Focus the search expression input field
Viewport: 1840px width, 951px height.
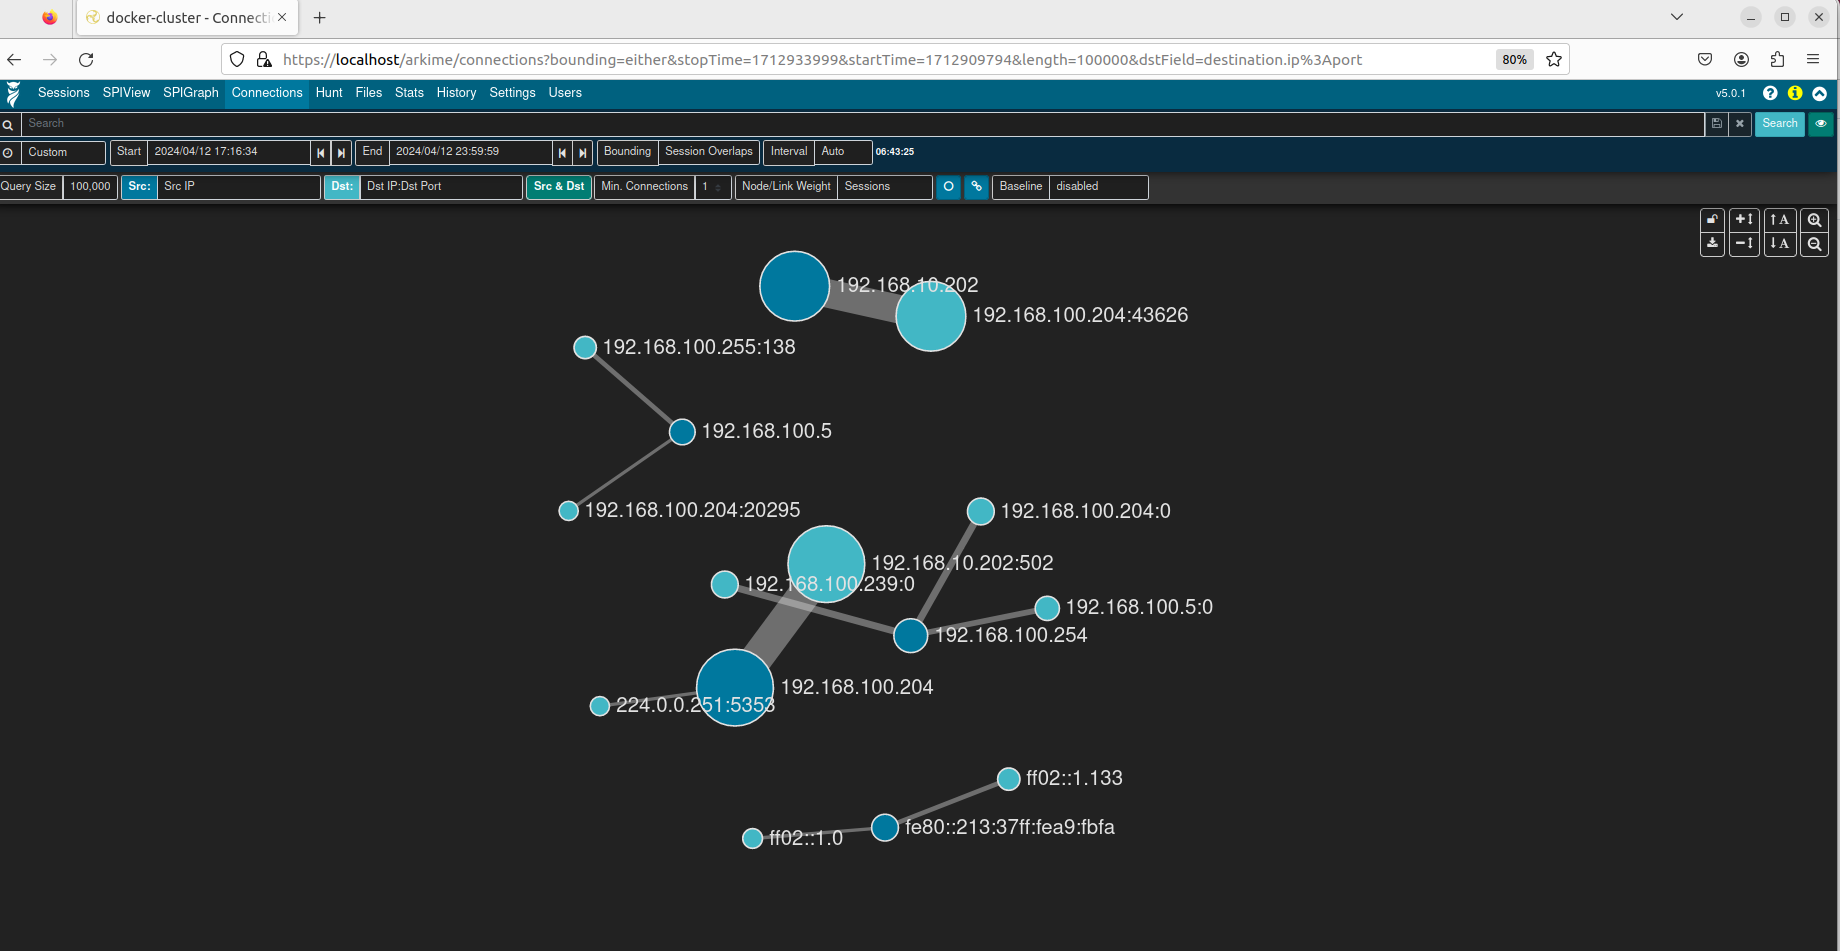point(860,124)
